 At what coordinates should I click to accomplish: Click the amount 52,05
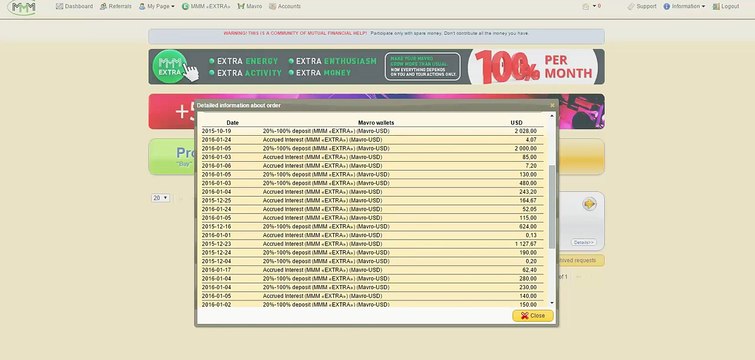coord(529,209)
